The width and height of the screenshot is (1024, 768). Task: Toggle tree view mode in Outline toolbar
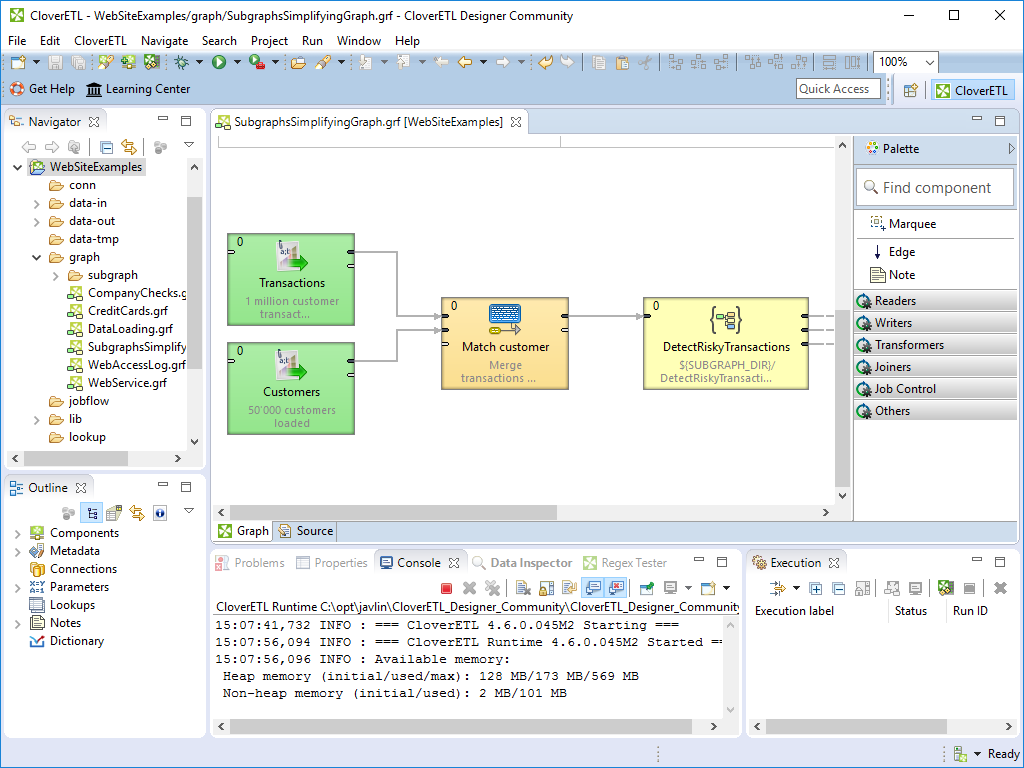click(x=92, y=513)
